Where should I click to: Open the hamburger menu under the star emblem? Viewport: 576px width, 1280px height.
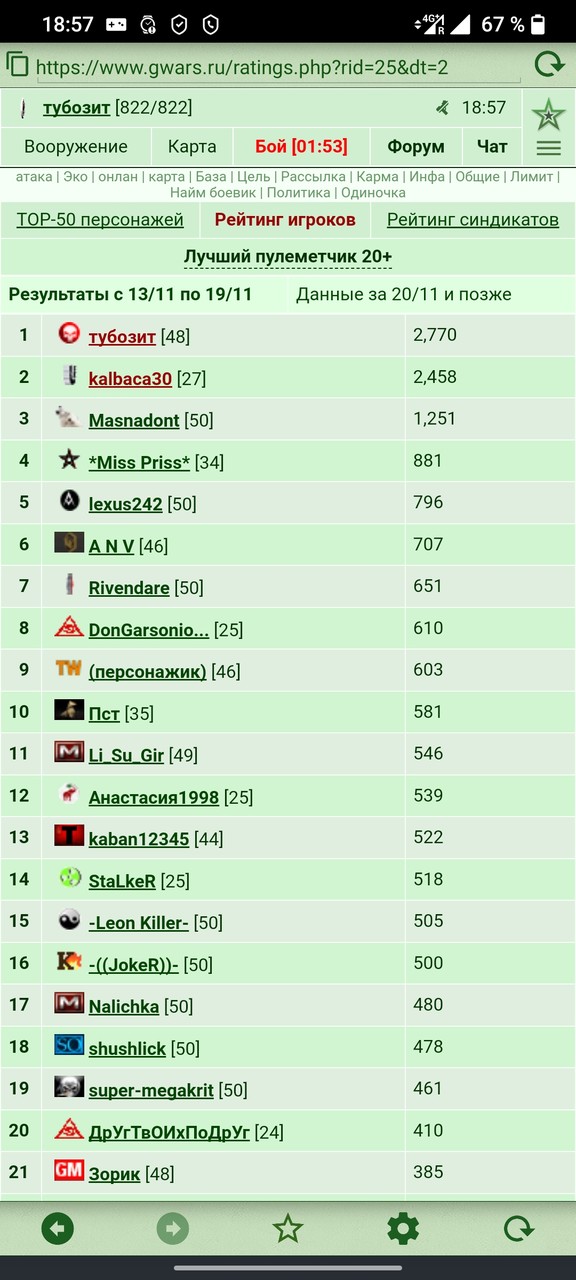pos(548,148)
